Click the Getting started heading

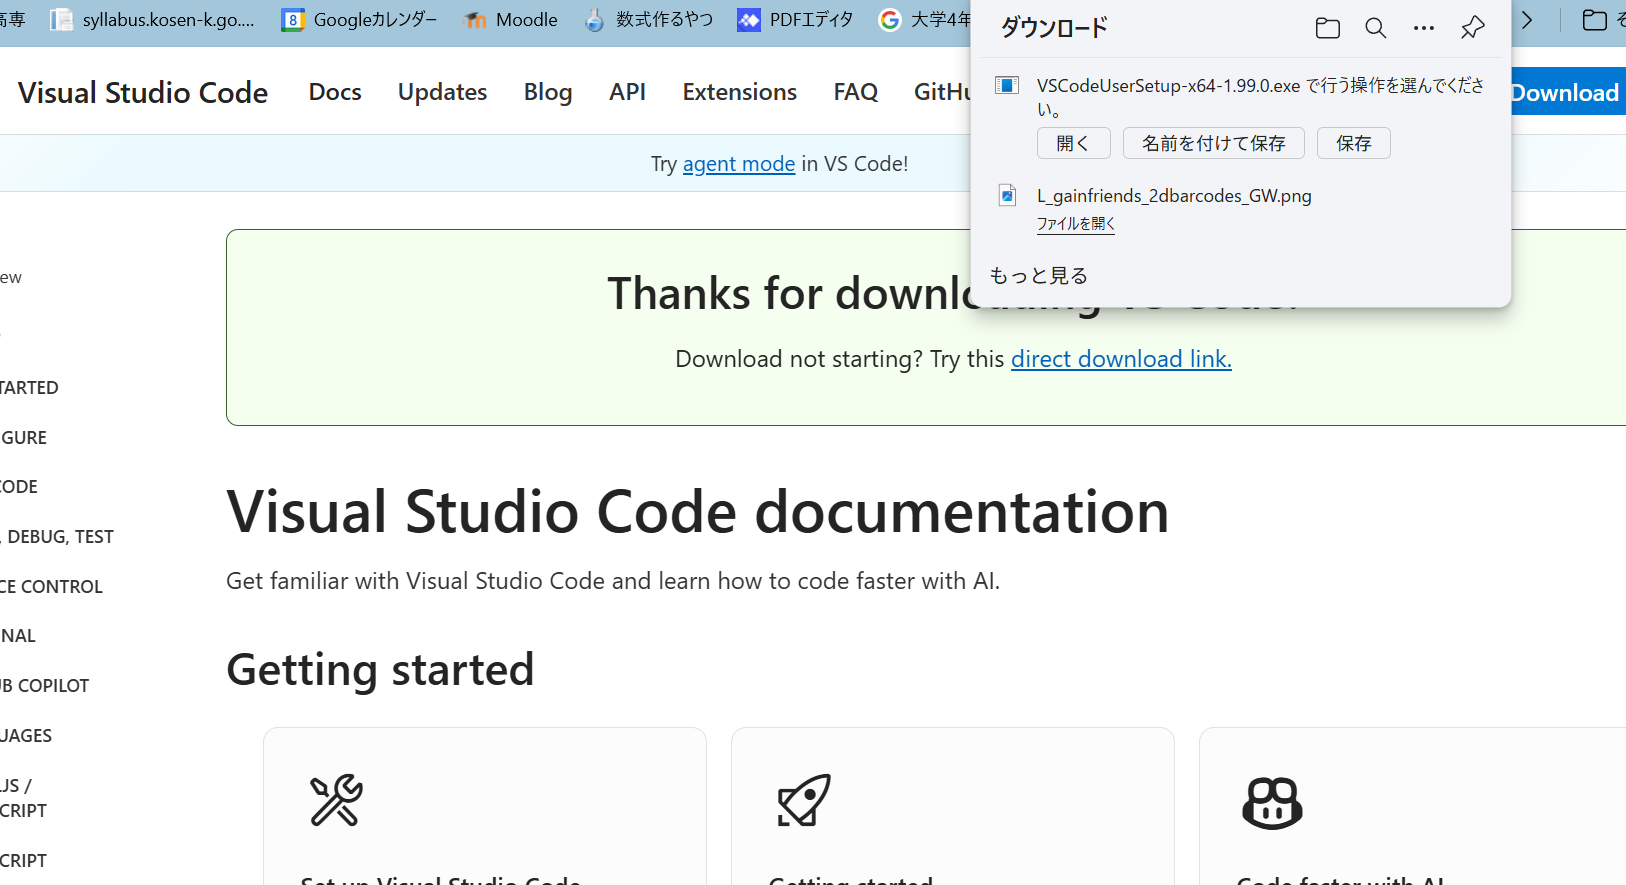pyautogui.click(x=380, y=670)
